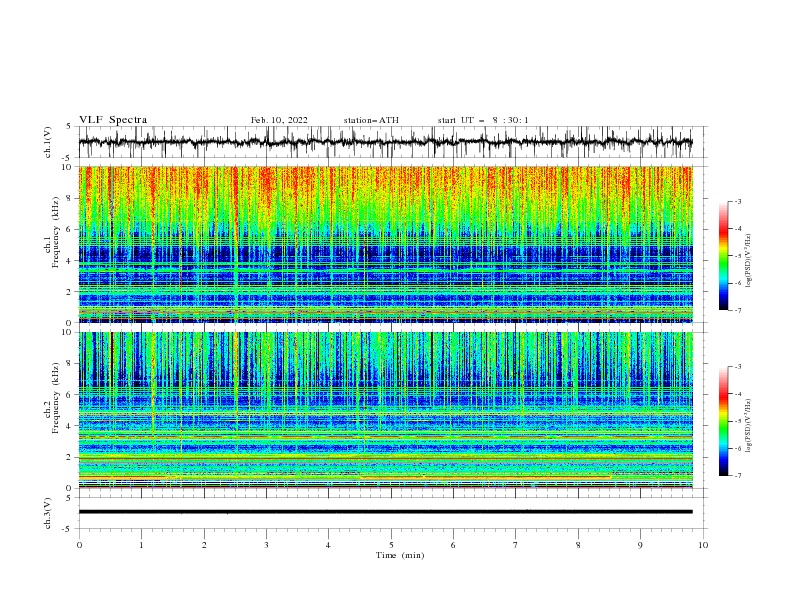
Task: Click the "VLF Spectra" title text
Action: click(x=113, y=120)
